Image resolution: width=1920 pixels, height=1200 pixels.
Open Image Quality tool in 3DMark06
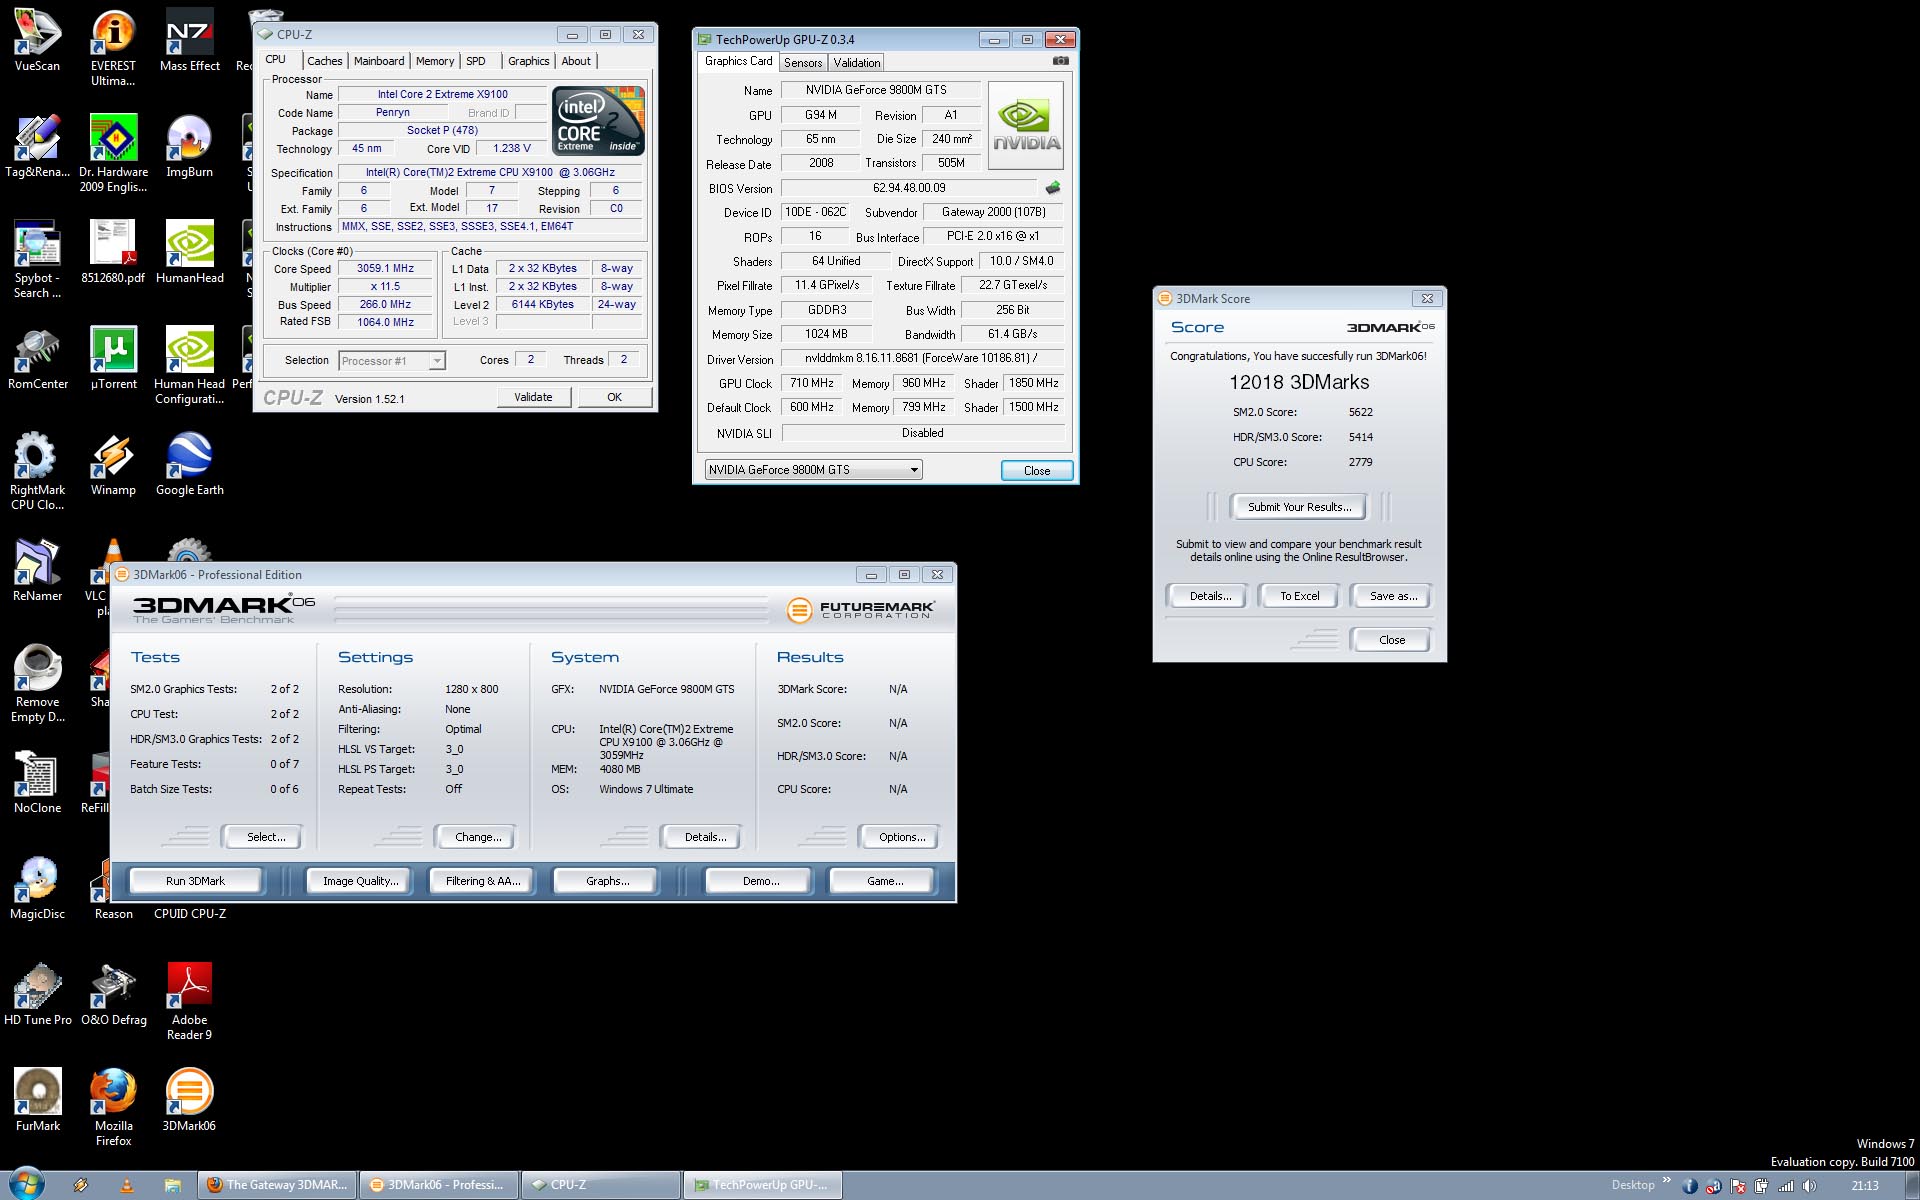point(360,881)
